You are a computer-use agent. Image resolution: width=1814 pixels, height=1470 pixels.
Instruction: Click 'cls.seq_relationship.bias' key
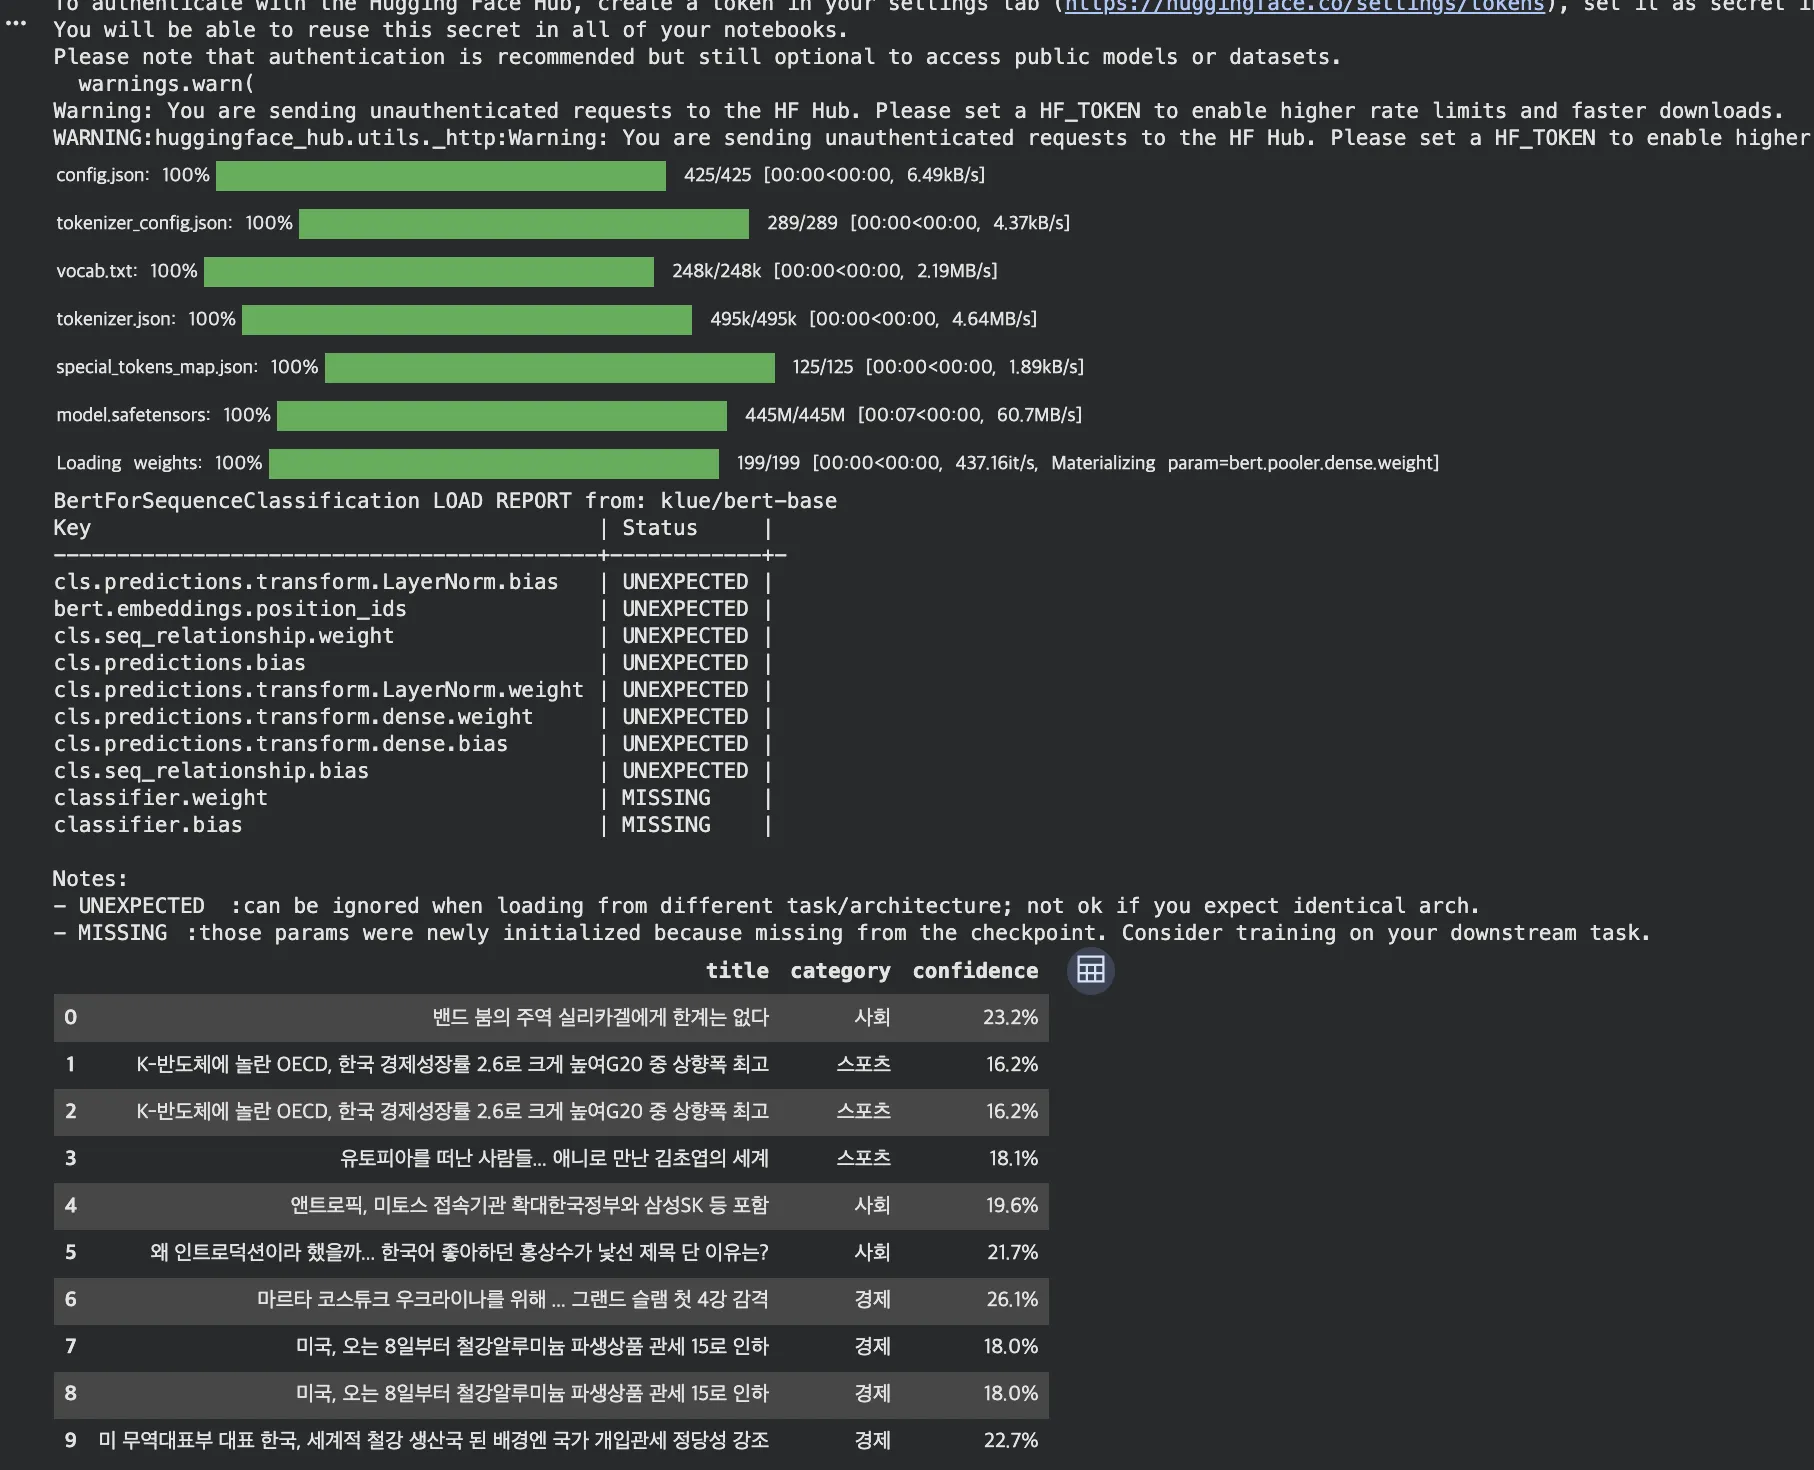(211, 771)
